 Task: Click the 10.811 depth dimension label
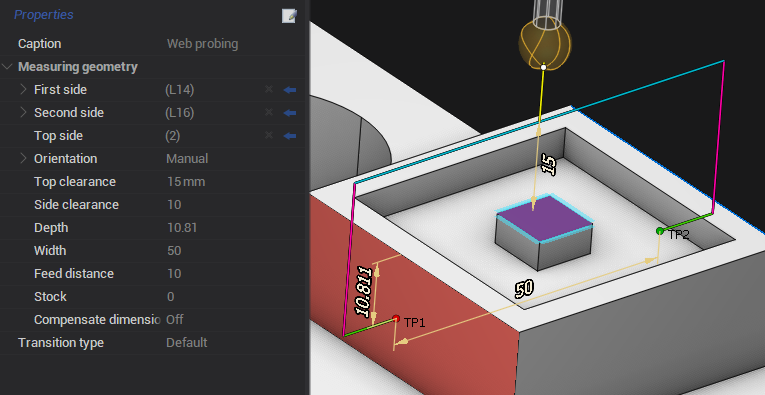364,292
